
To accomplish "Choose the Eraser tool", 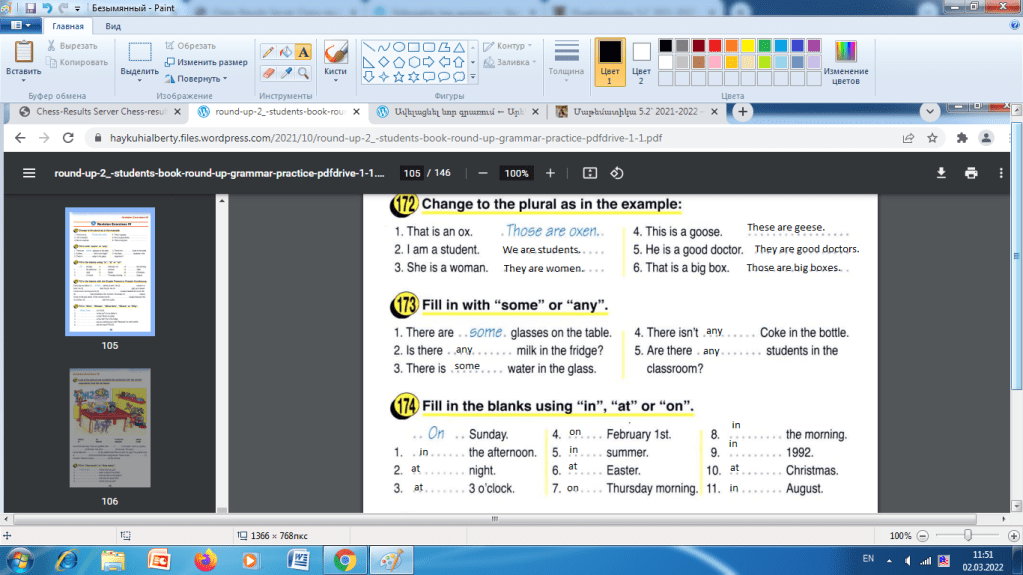I will pyautogui.click(x=268, y=73).
